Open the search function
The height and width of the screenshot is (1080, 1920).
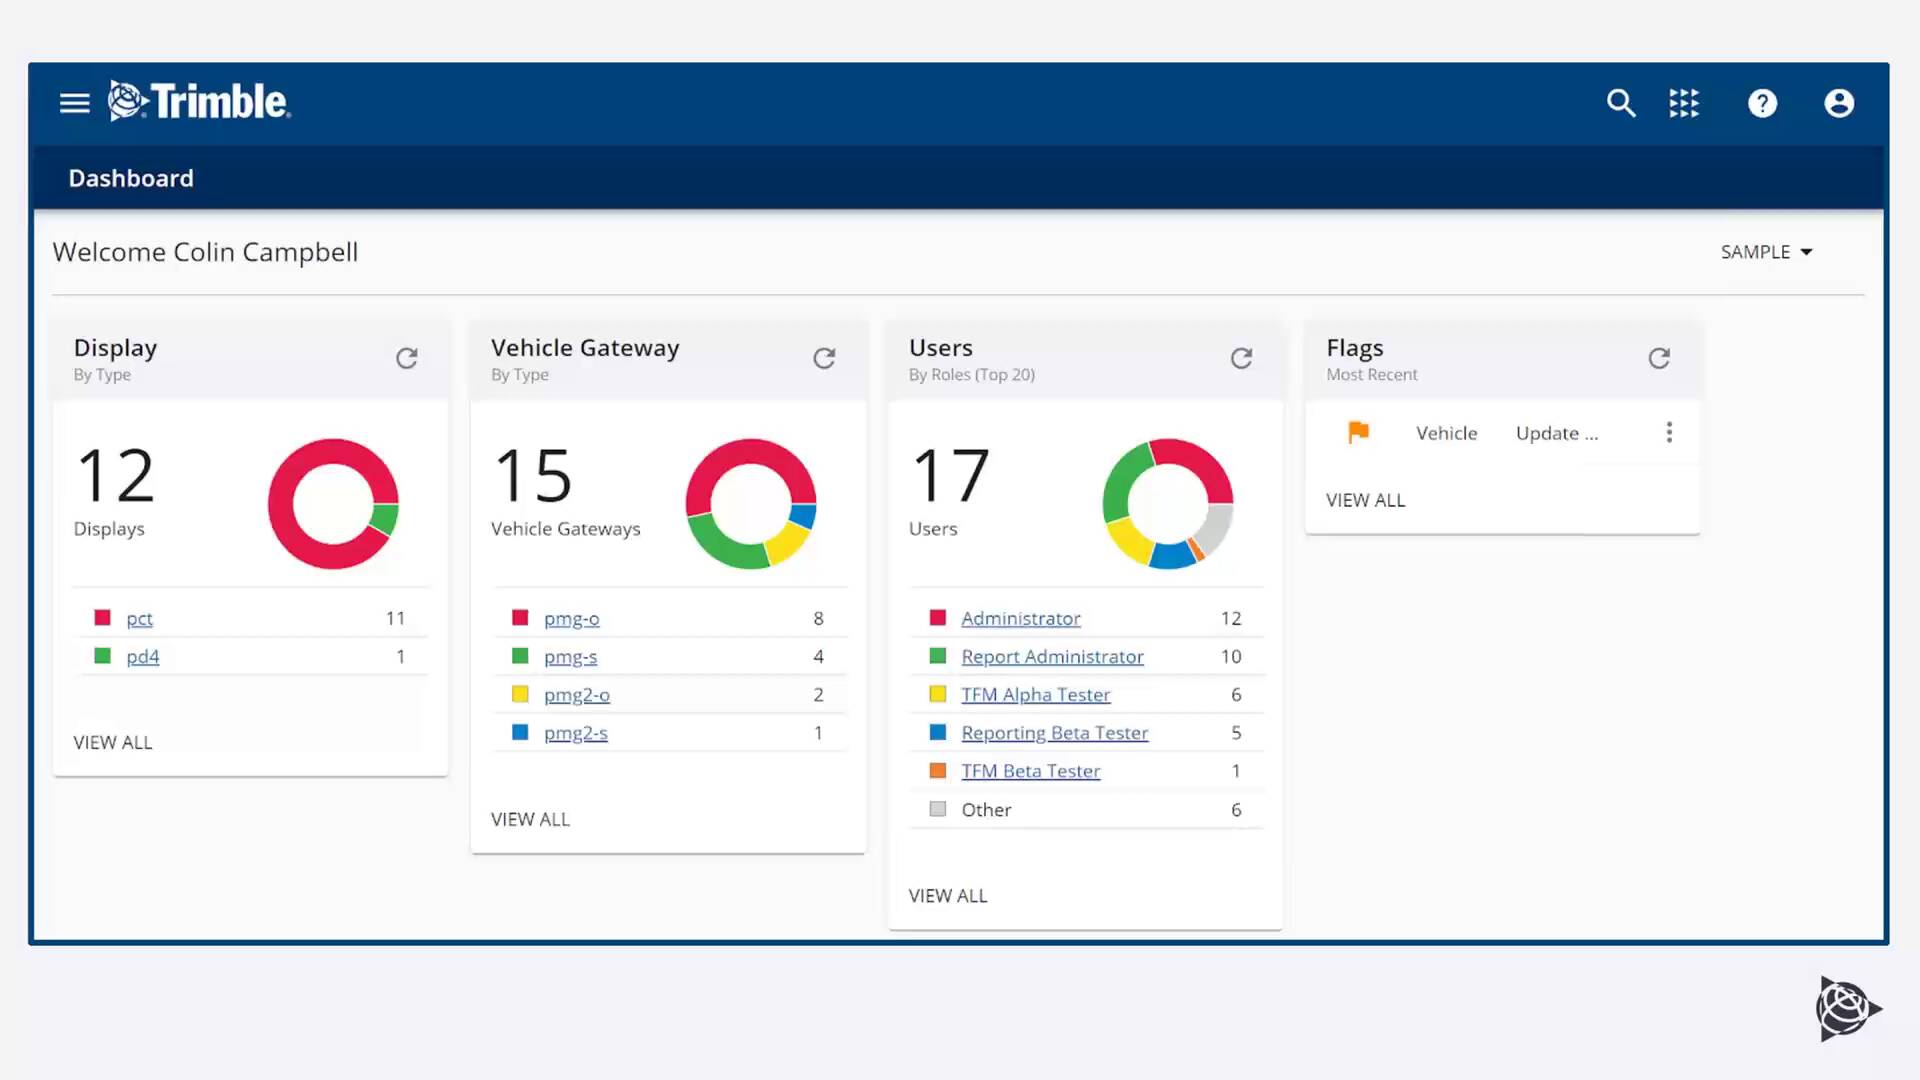(x=1621, y=103)
